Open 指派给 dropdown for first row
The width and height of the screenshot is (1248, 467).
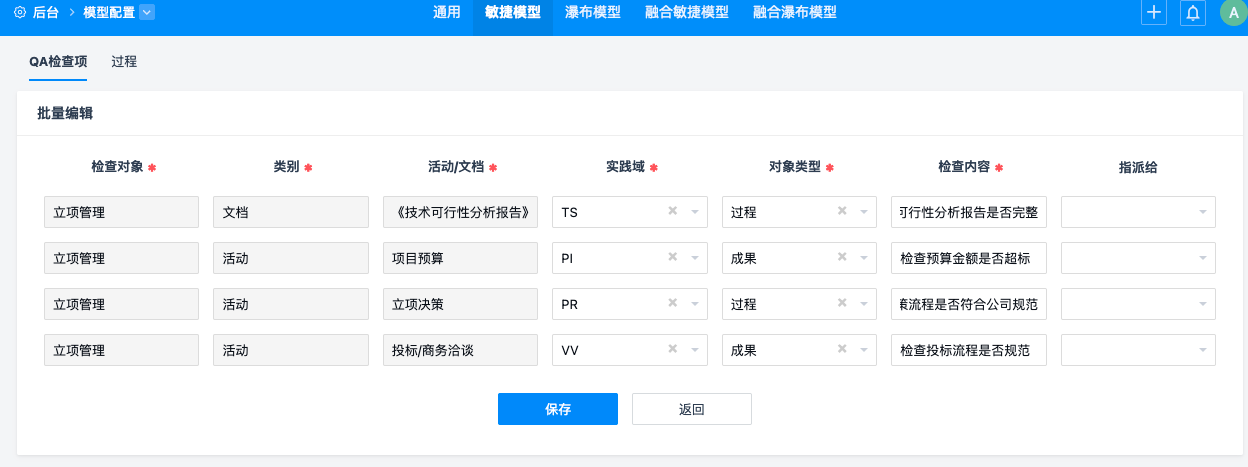[x=1201, y=212]
